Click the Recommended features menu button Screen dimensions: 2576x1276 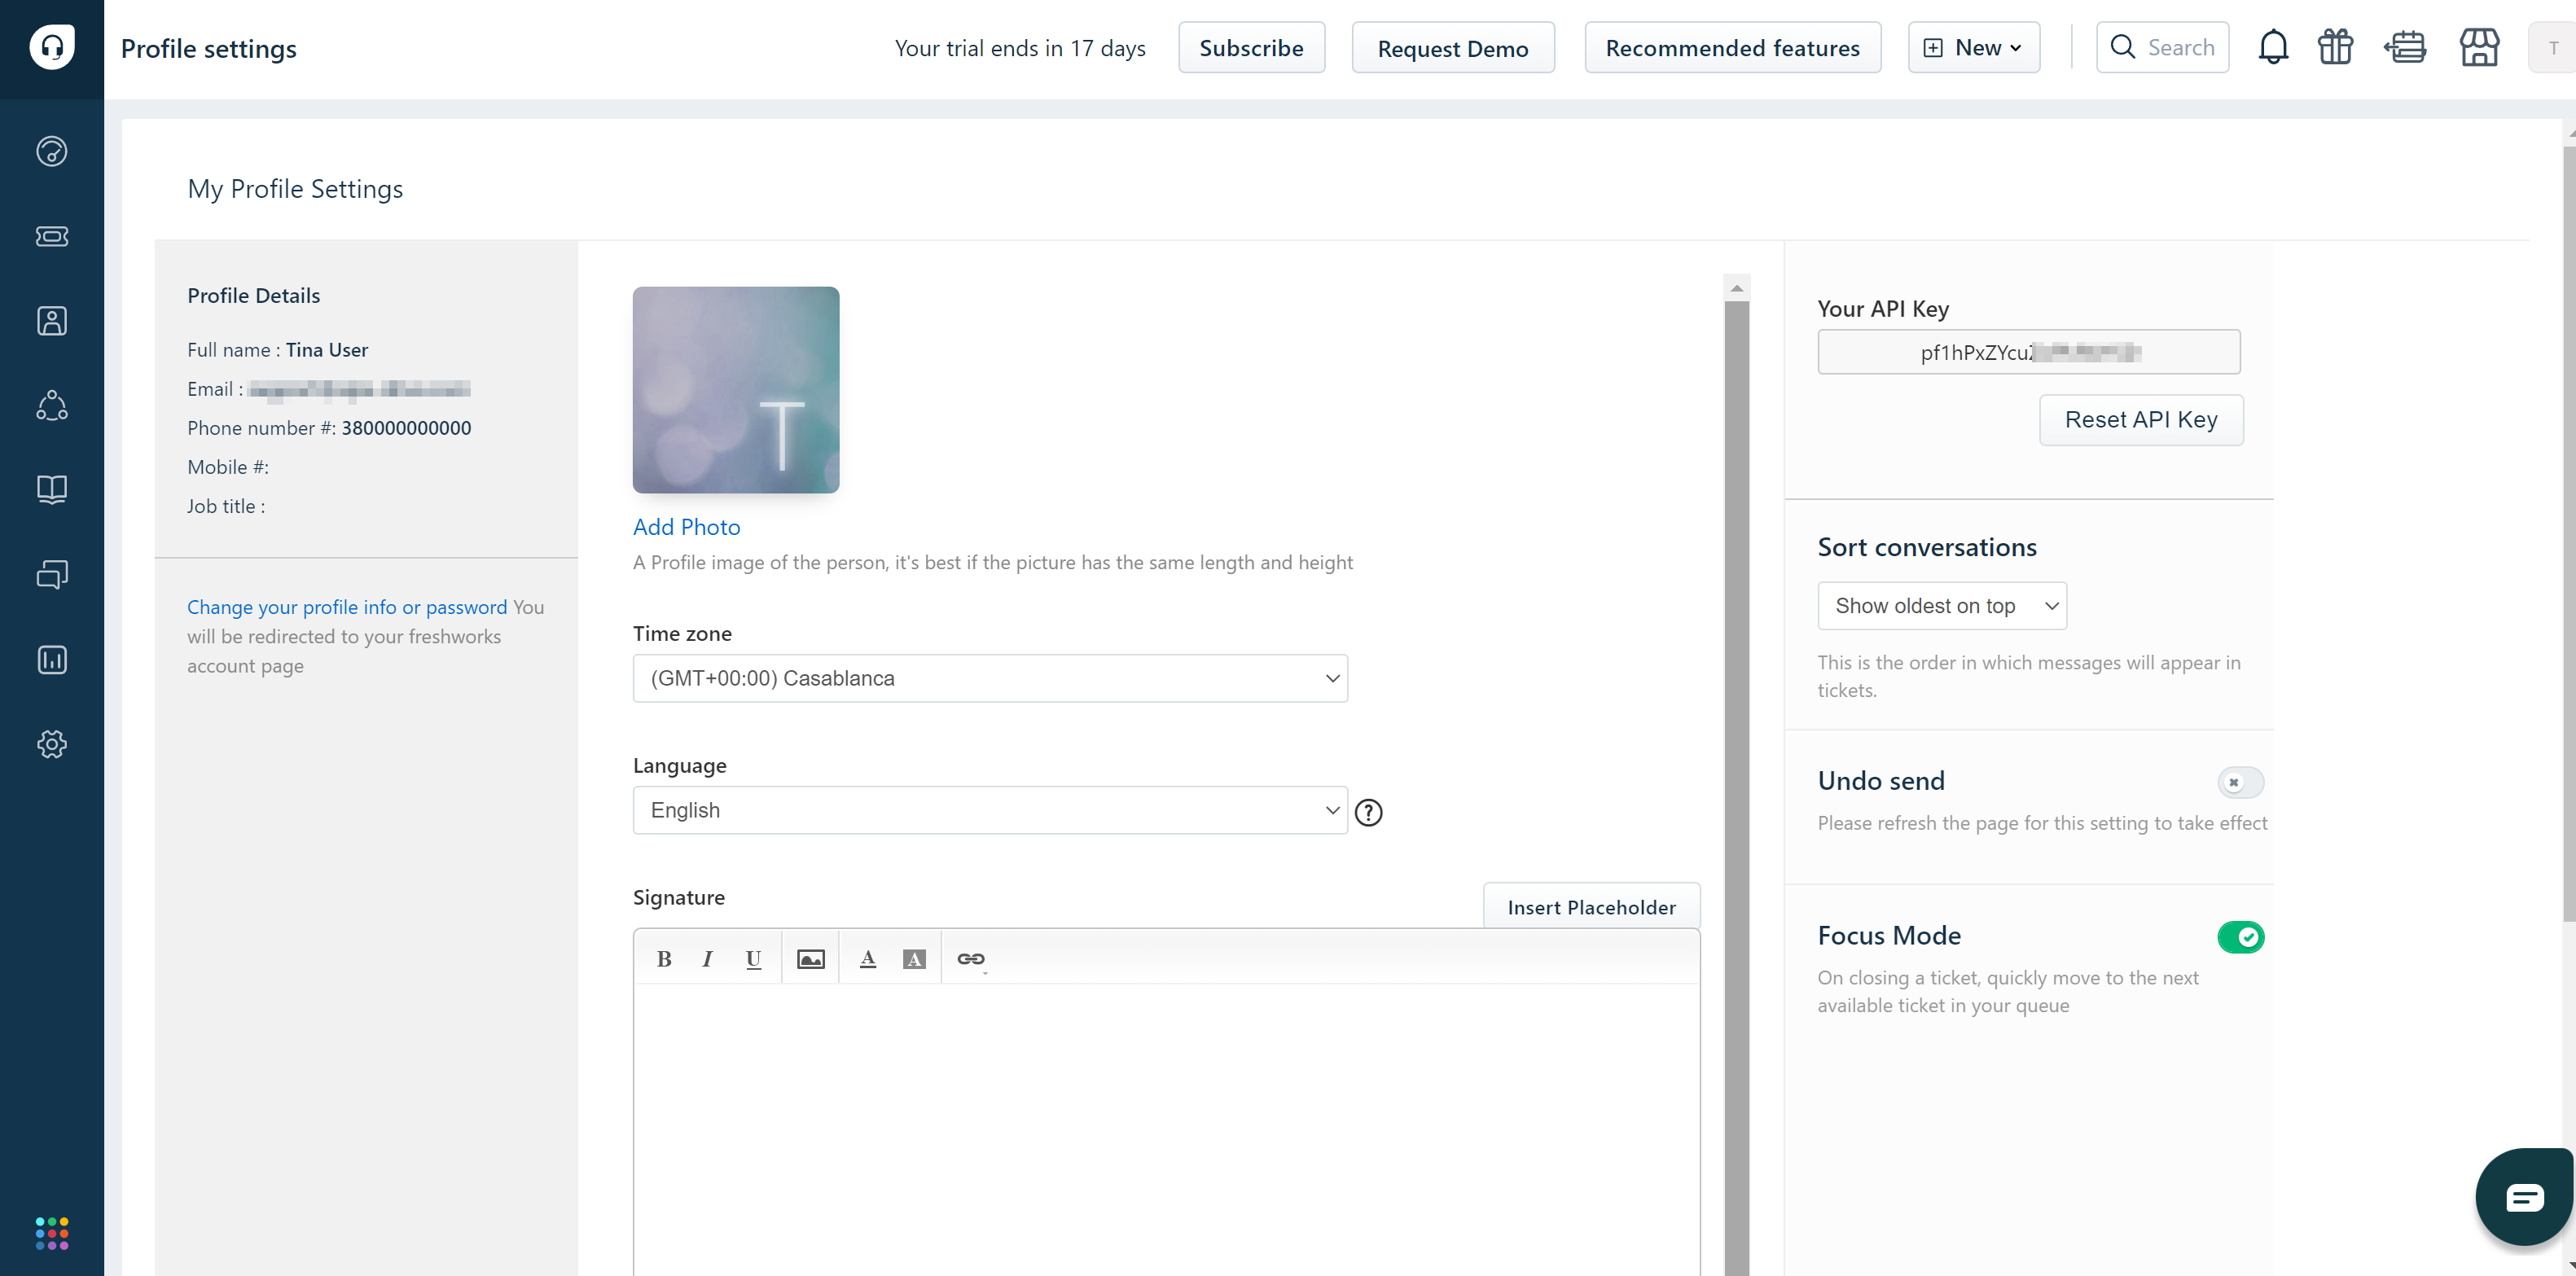[x=1731, y=46]
